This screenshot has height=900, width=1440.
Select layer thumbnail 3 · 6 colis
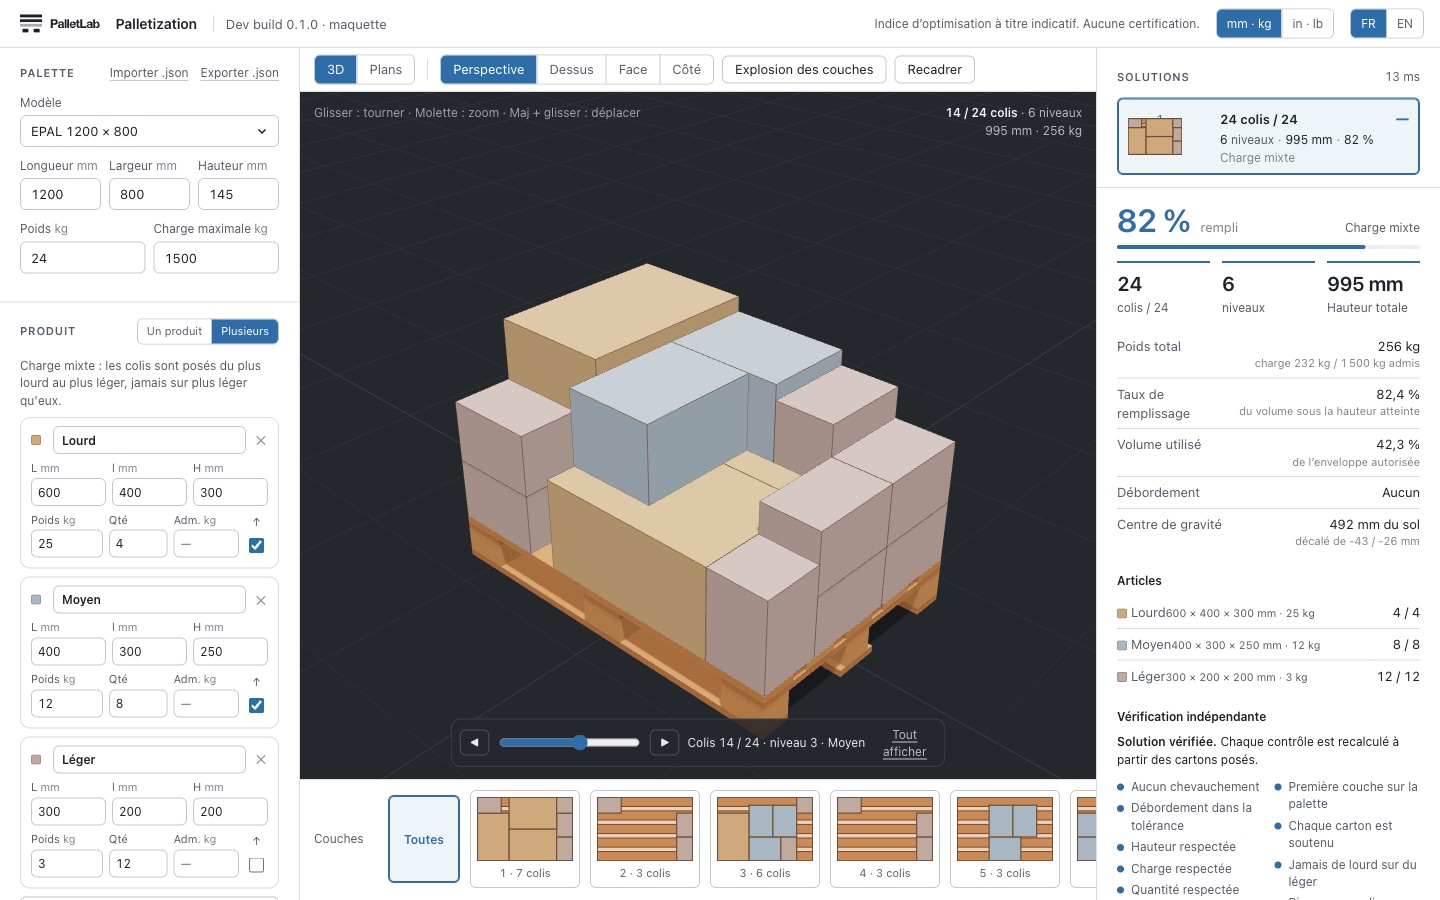pyautogui.click(x=765, y=839)
